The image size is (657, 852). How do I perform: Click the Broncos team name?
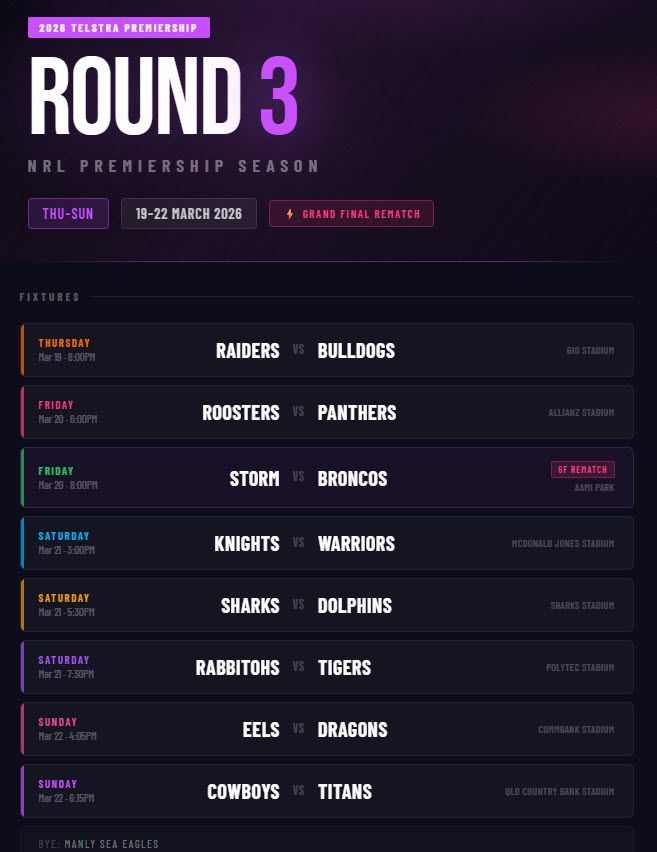352,478
